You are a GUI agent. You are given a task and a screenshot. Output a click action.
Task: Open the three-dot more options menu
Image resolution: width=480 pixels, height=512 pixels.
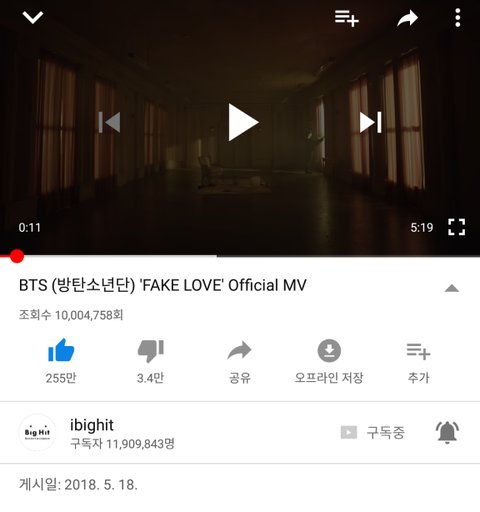458,18
